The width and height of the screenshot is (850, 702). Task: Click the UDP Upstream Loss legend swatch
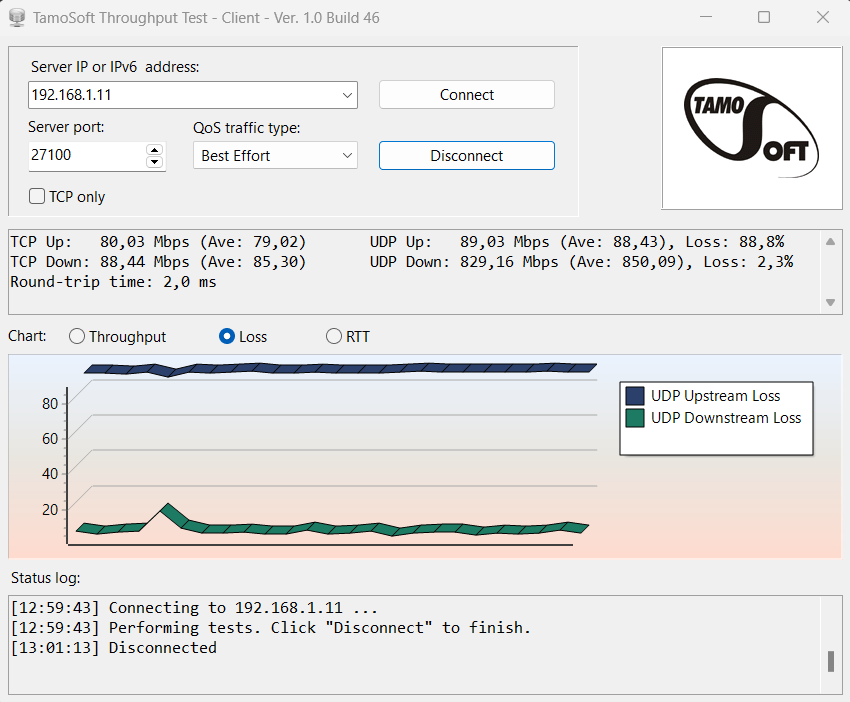point(635,396)
